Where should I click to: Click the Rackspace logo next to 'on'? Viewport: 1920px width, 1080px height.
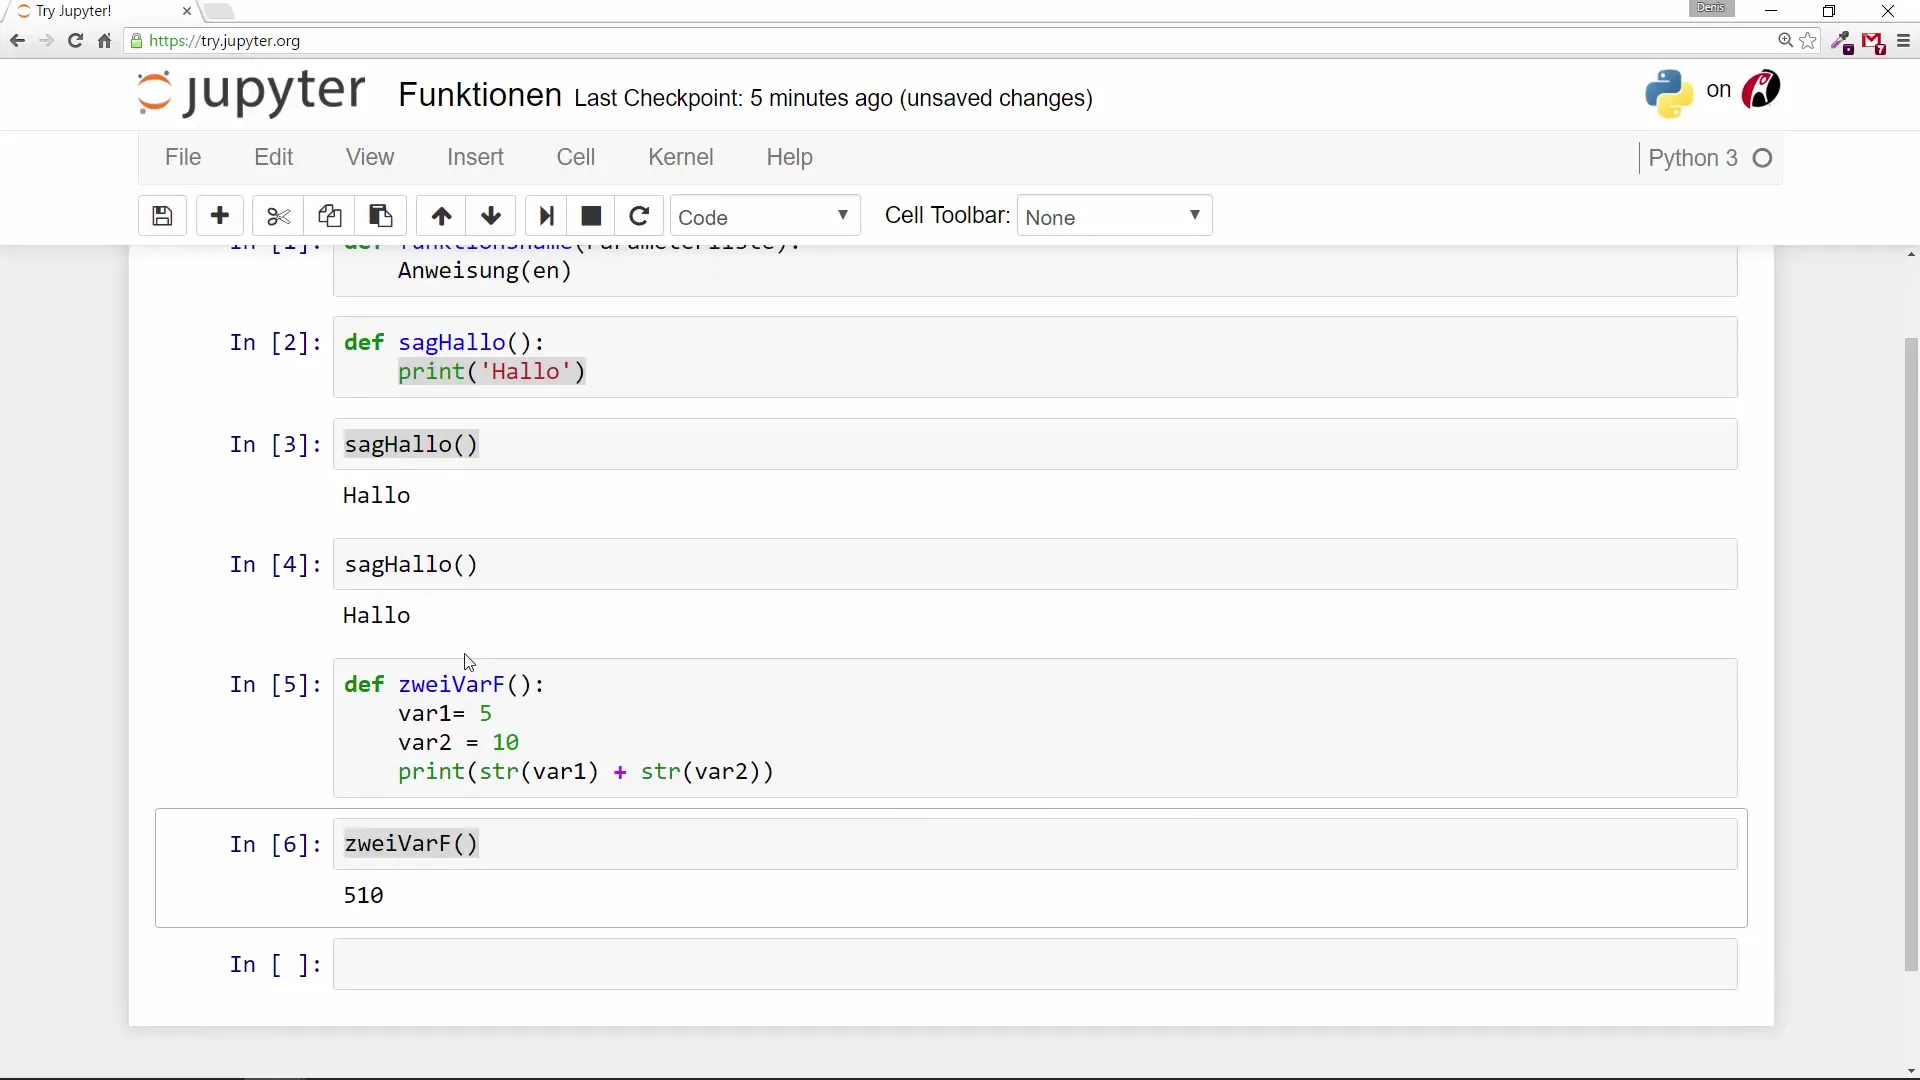click(1761, 90)
